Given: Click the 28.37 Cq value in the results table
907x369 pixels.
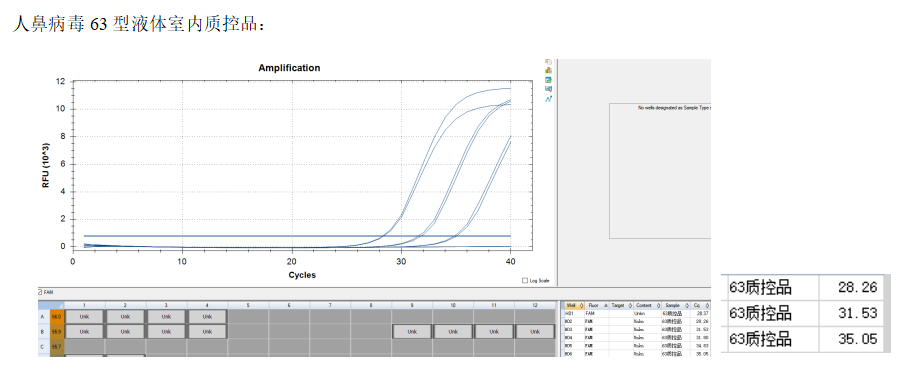Looking at the screenshot, I should 703,313.
